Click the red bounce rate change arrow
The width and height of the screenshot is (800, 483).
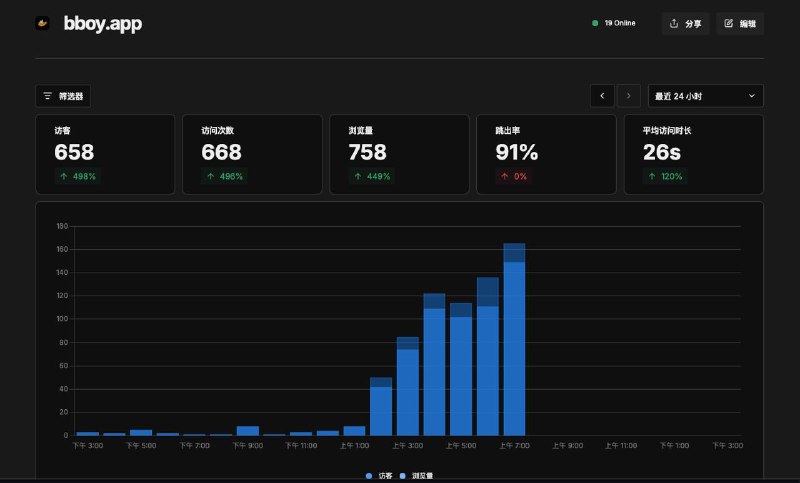click(505, 176)
